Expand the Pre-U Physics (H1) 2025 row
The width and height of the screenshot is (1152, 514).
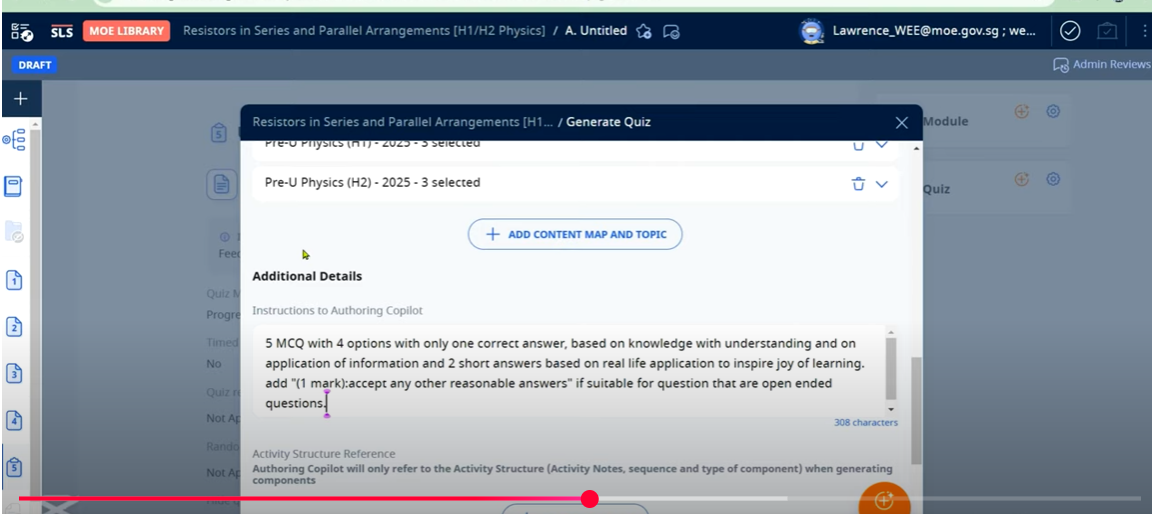click(882, 144)
